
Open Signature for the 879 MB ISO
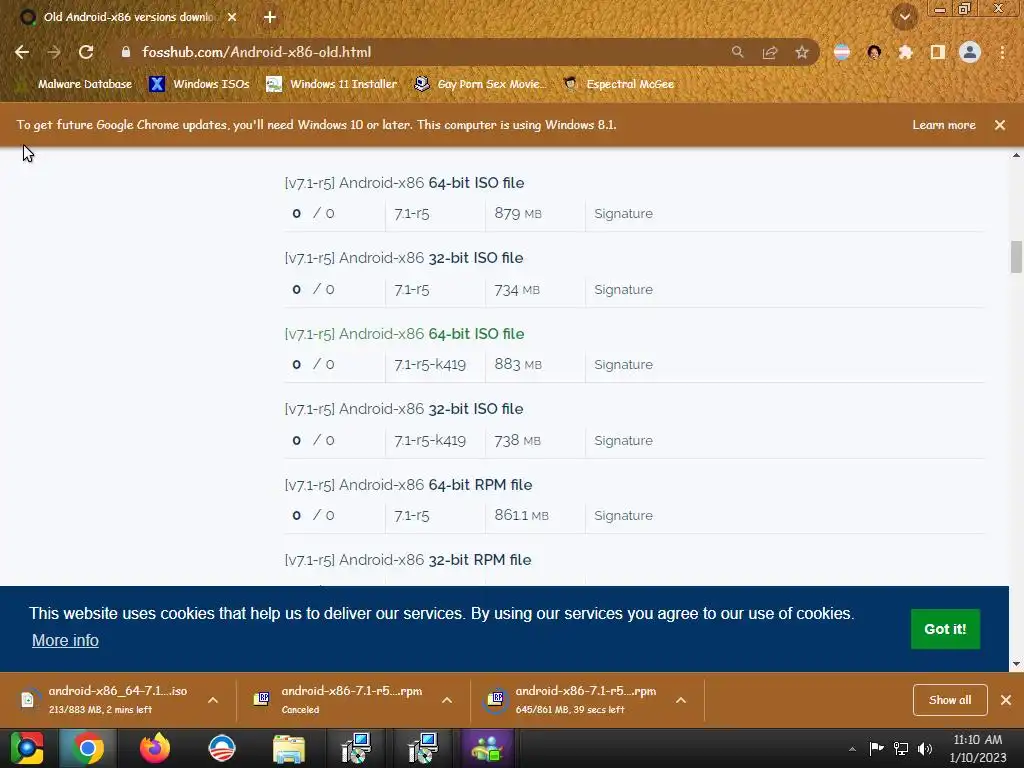(x=623, y=214)
